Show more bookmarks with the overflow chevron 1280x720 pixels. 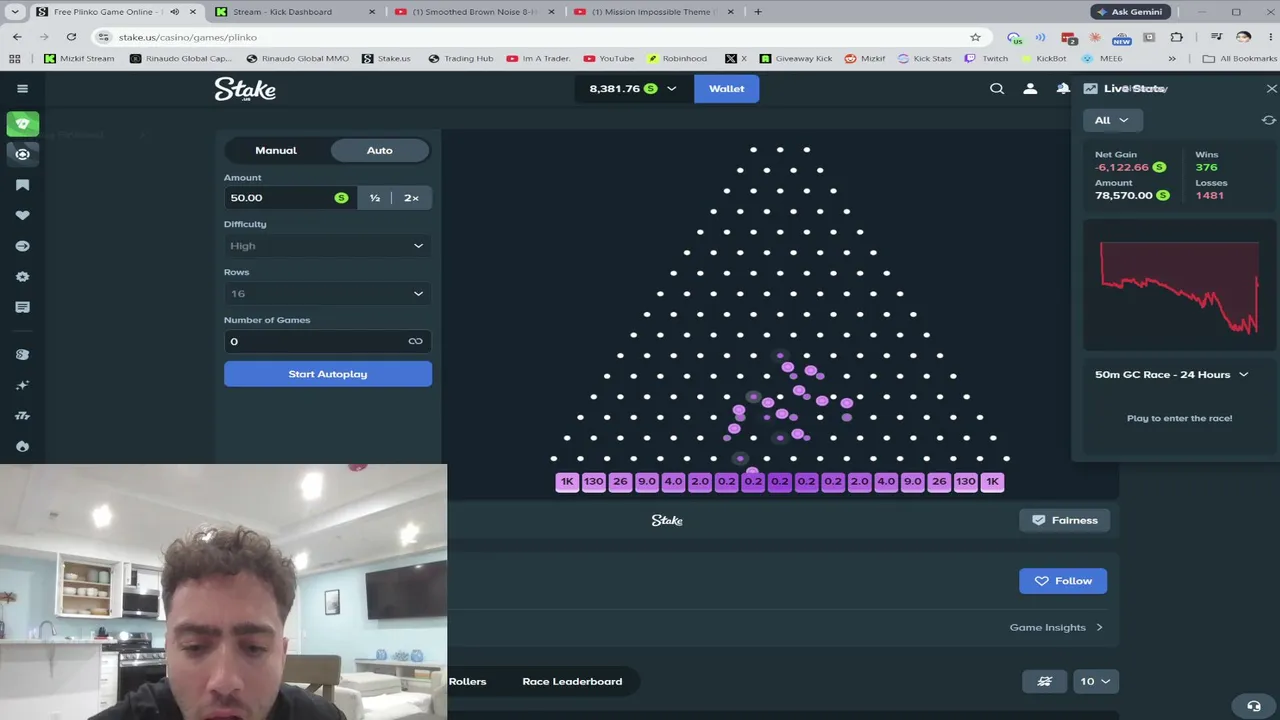[x=1172, y=59]
